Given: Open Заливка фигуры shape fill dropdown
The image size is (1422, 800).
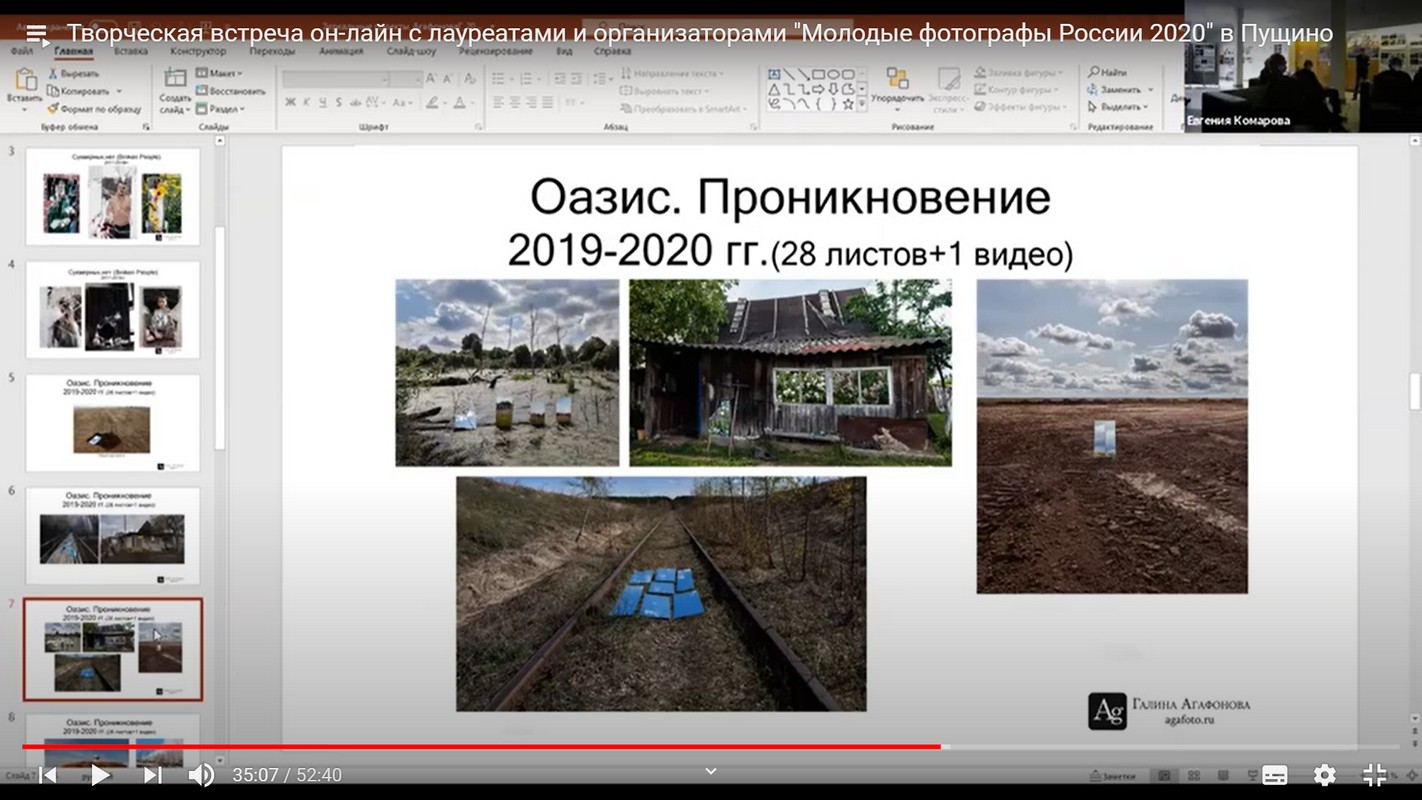Looking at the screenshot, I should [x=1019, y=73].
